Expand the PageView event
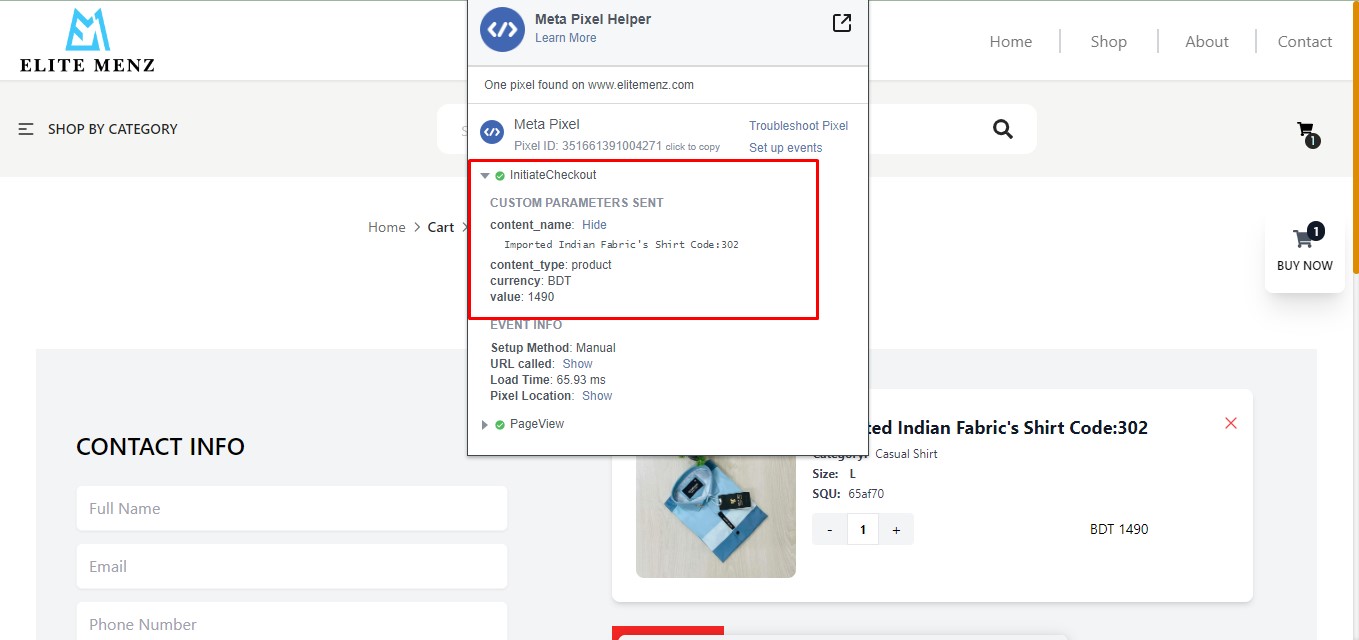 485,425
